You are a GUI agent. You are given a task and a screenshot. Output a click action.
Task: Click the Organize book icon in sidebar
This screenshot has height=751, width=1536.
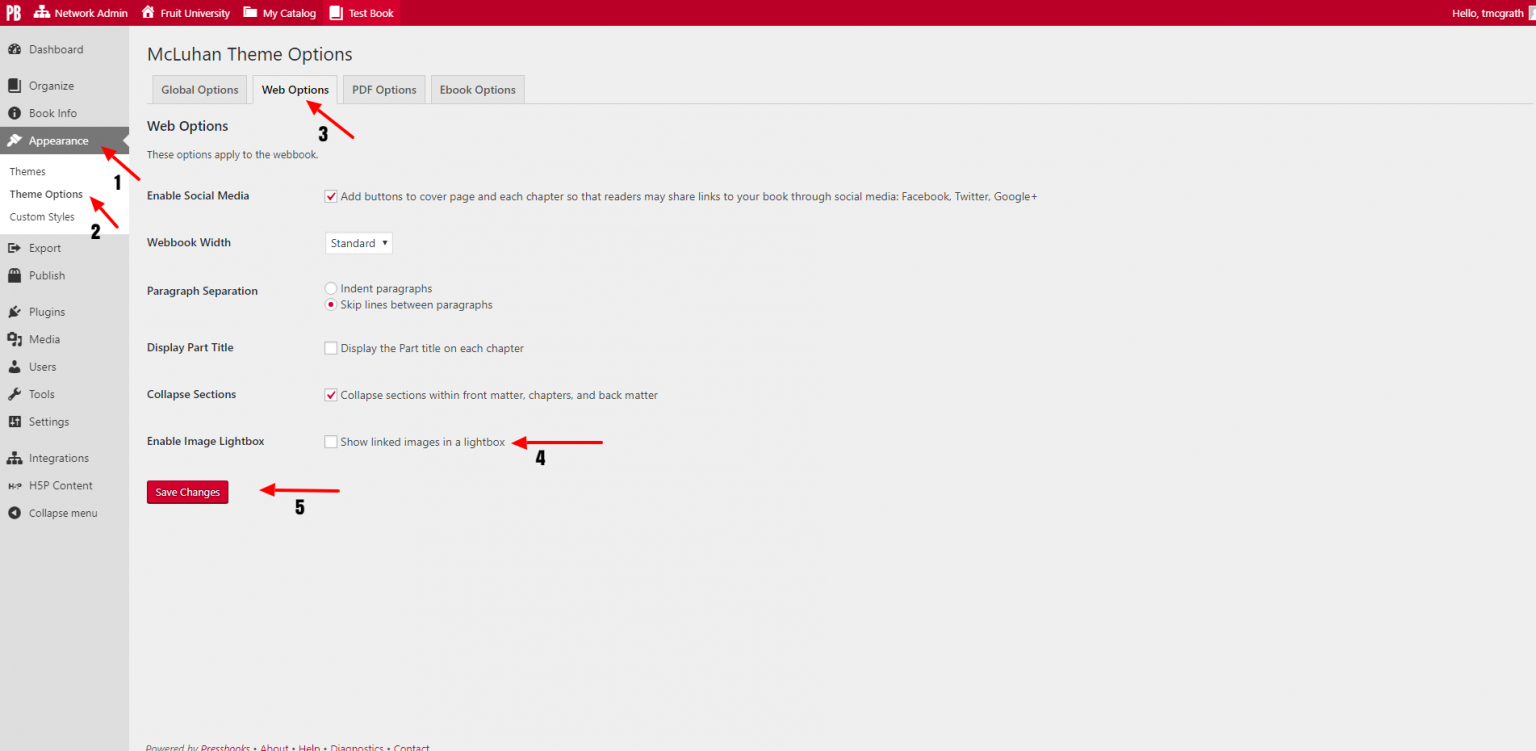(15, 86)
